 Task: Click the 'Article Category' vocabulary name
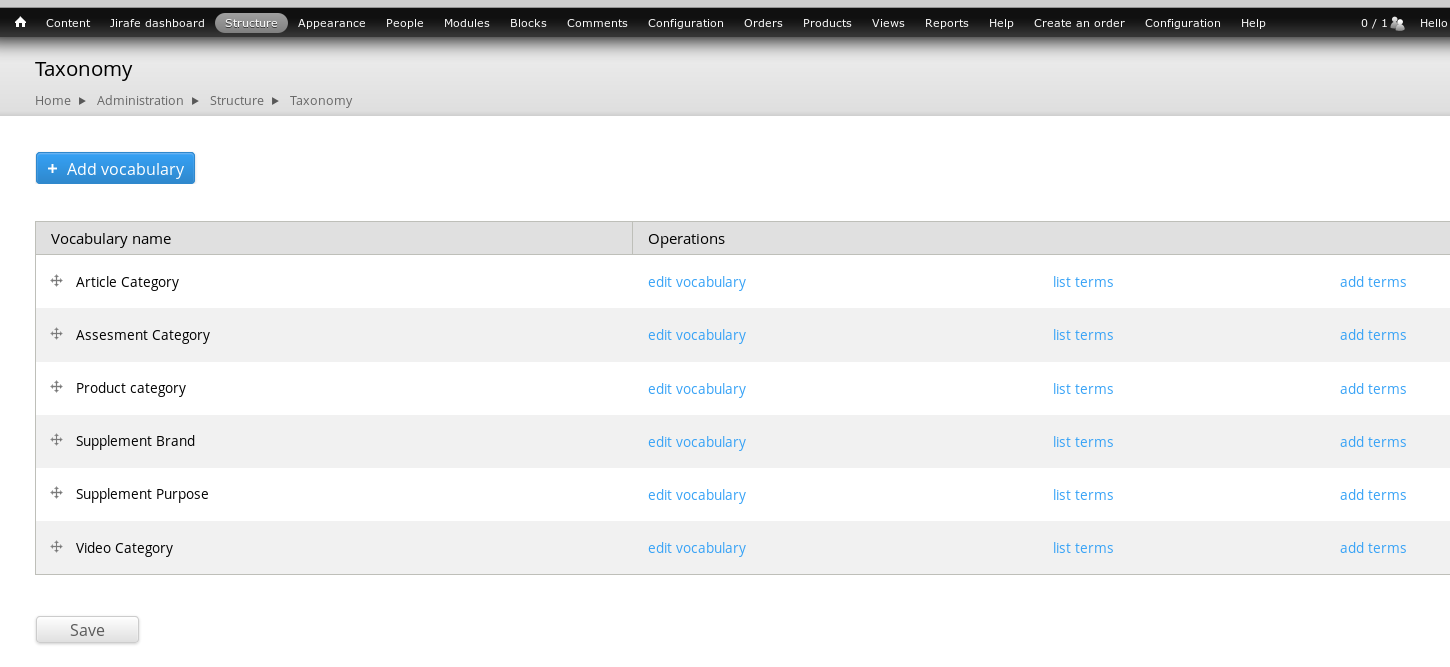(x=127, y=282)
